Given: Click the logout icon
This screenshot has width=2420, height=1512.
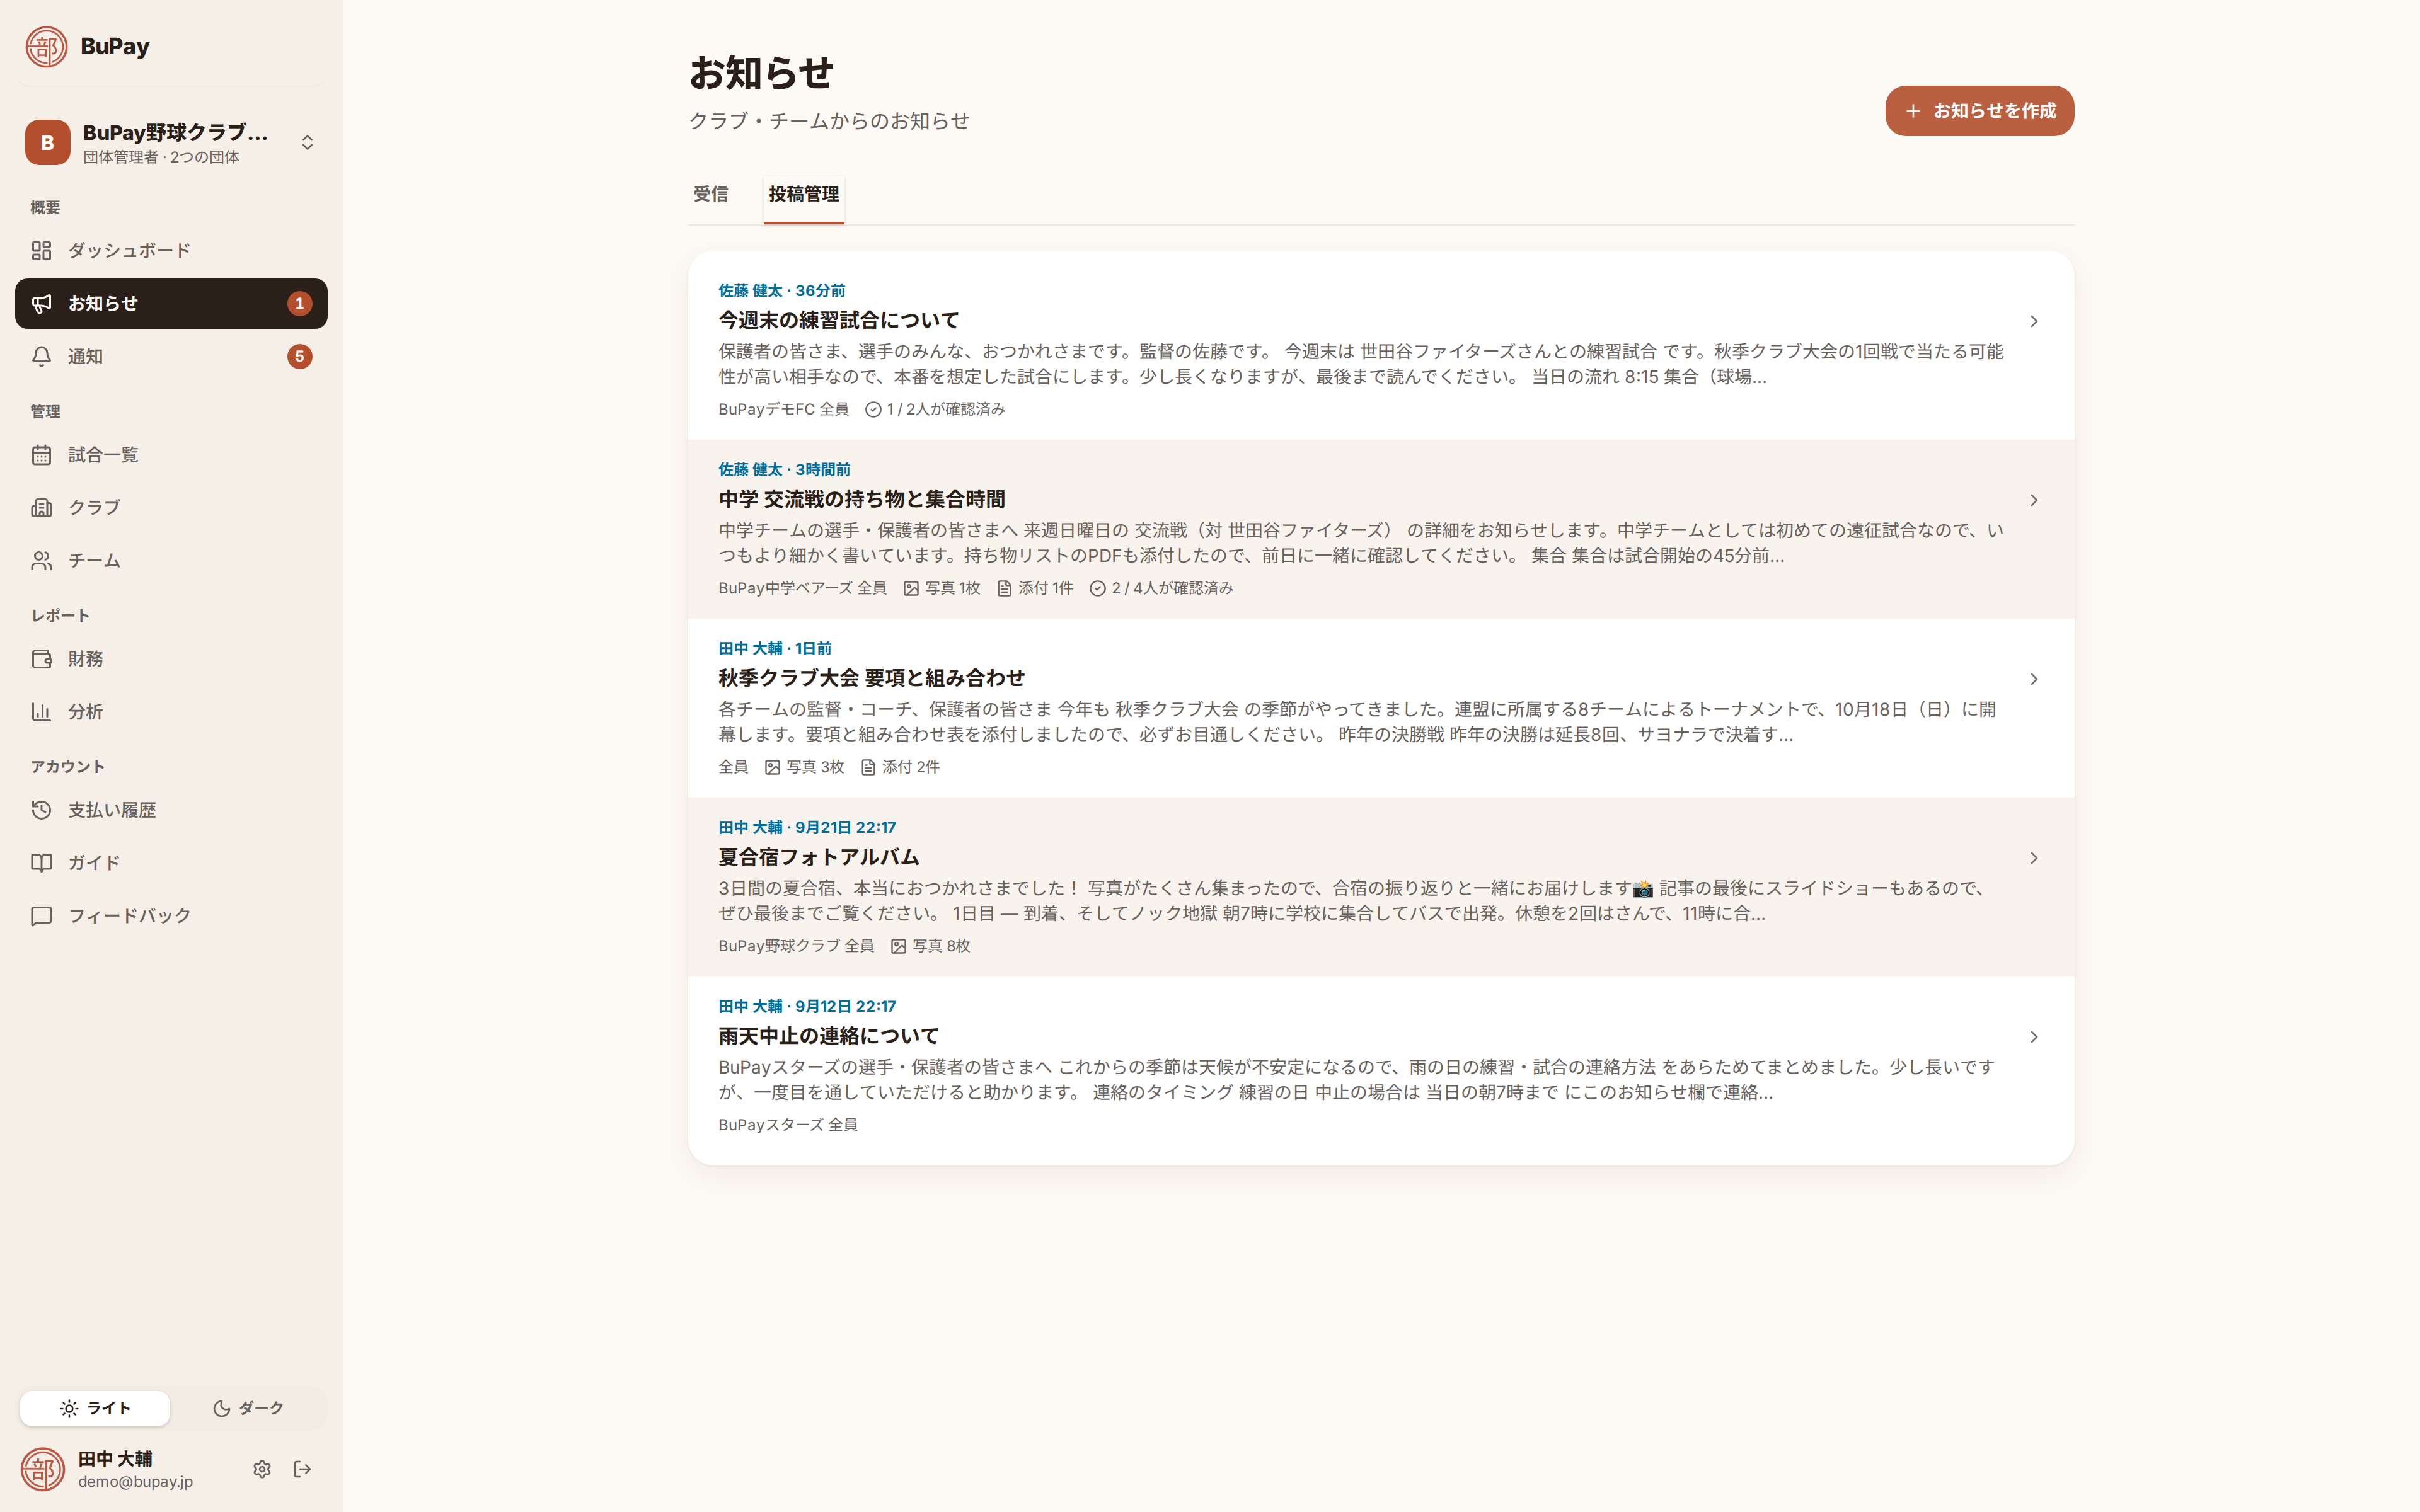Looking at the screenshot, I should pos(302,1469).
